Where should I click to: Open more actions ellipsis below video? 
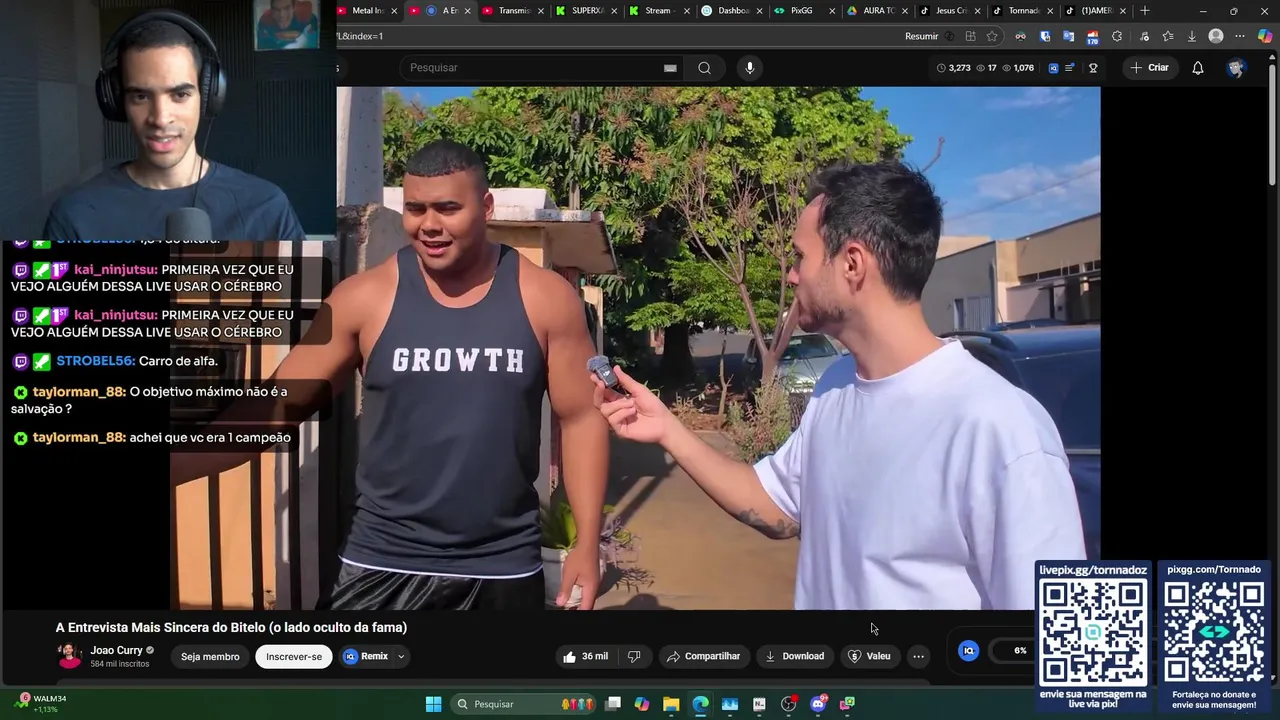(918, 656)
